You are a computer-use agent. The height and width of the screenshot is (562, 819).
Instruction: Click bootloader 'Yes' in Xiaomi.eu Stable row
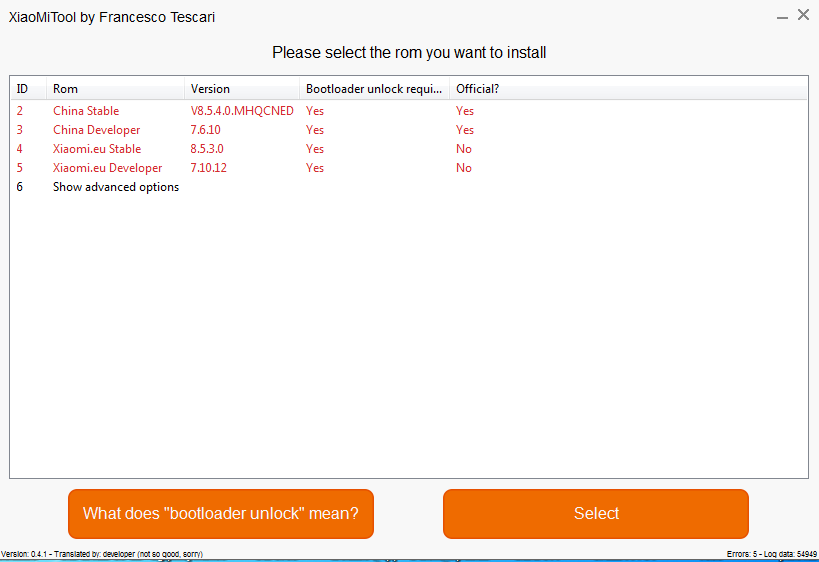315,149
